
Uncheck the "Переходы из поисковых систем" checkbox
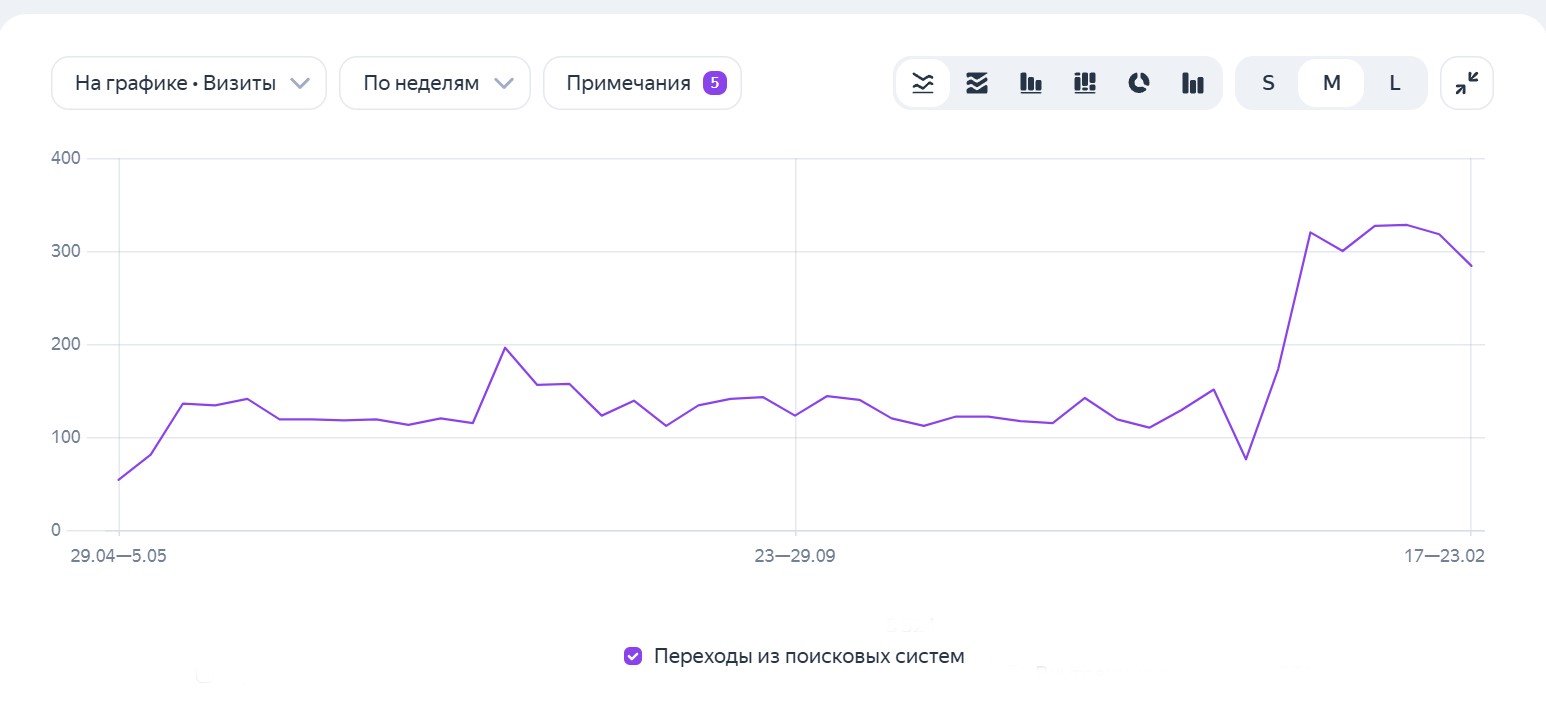pos(633,656)
